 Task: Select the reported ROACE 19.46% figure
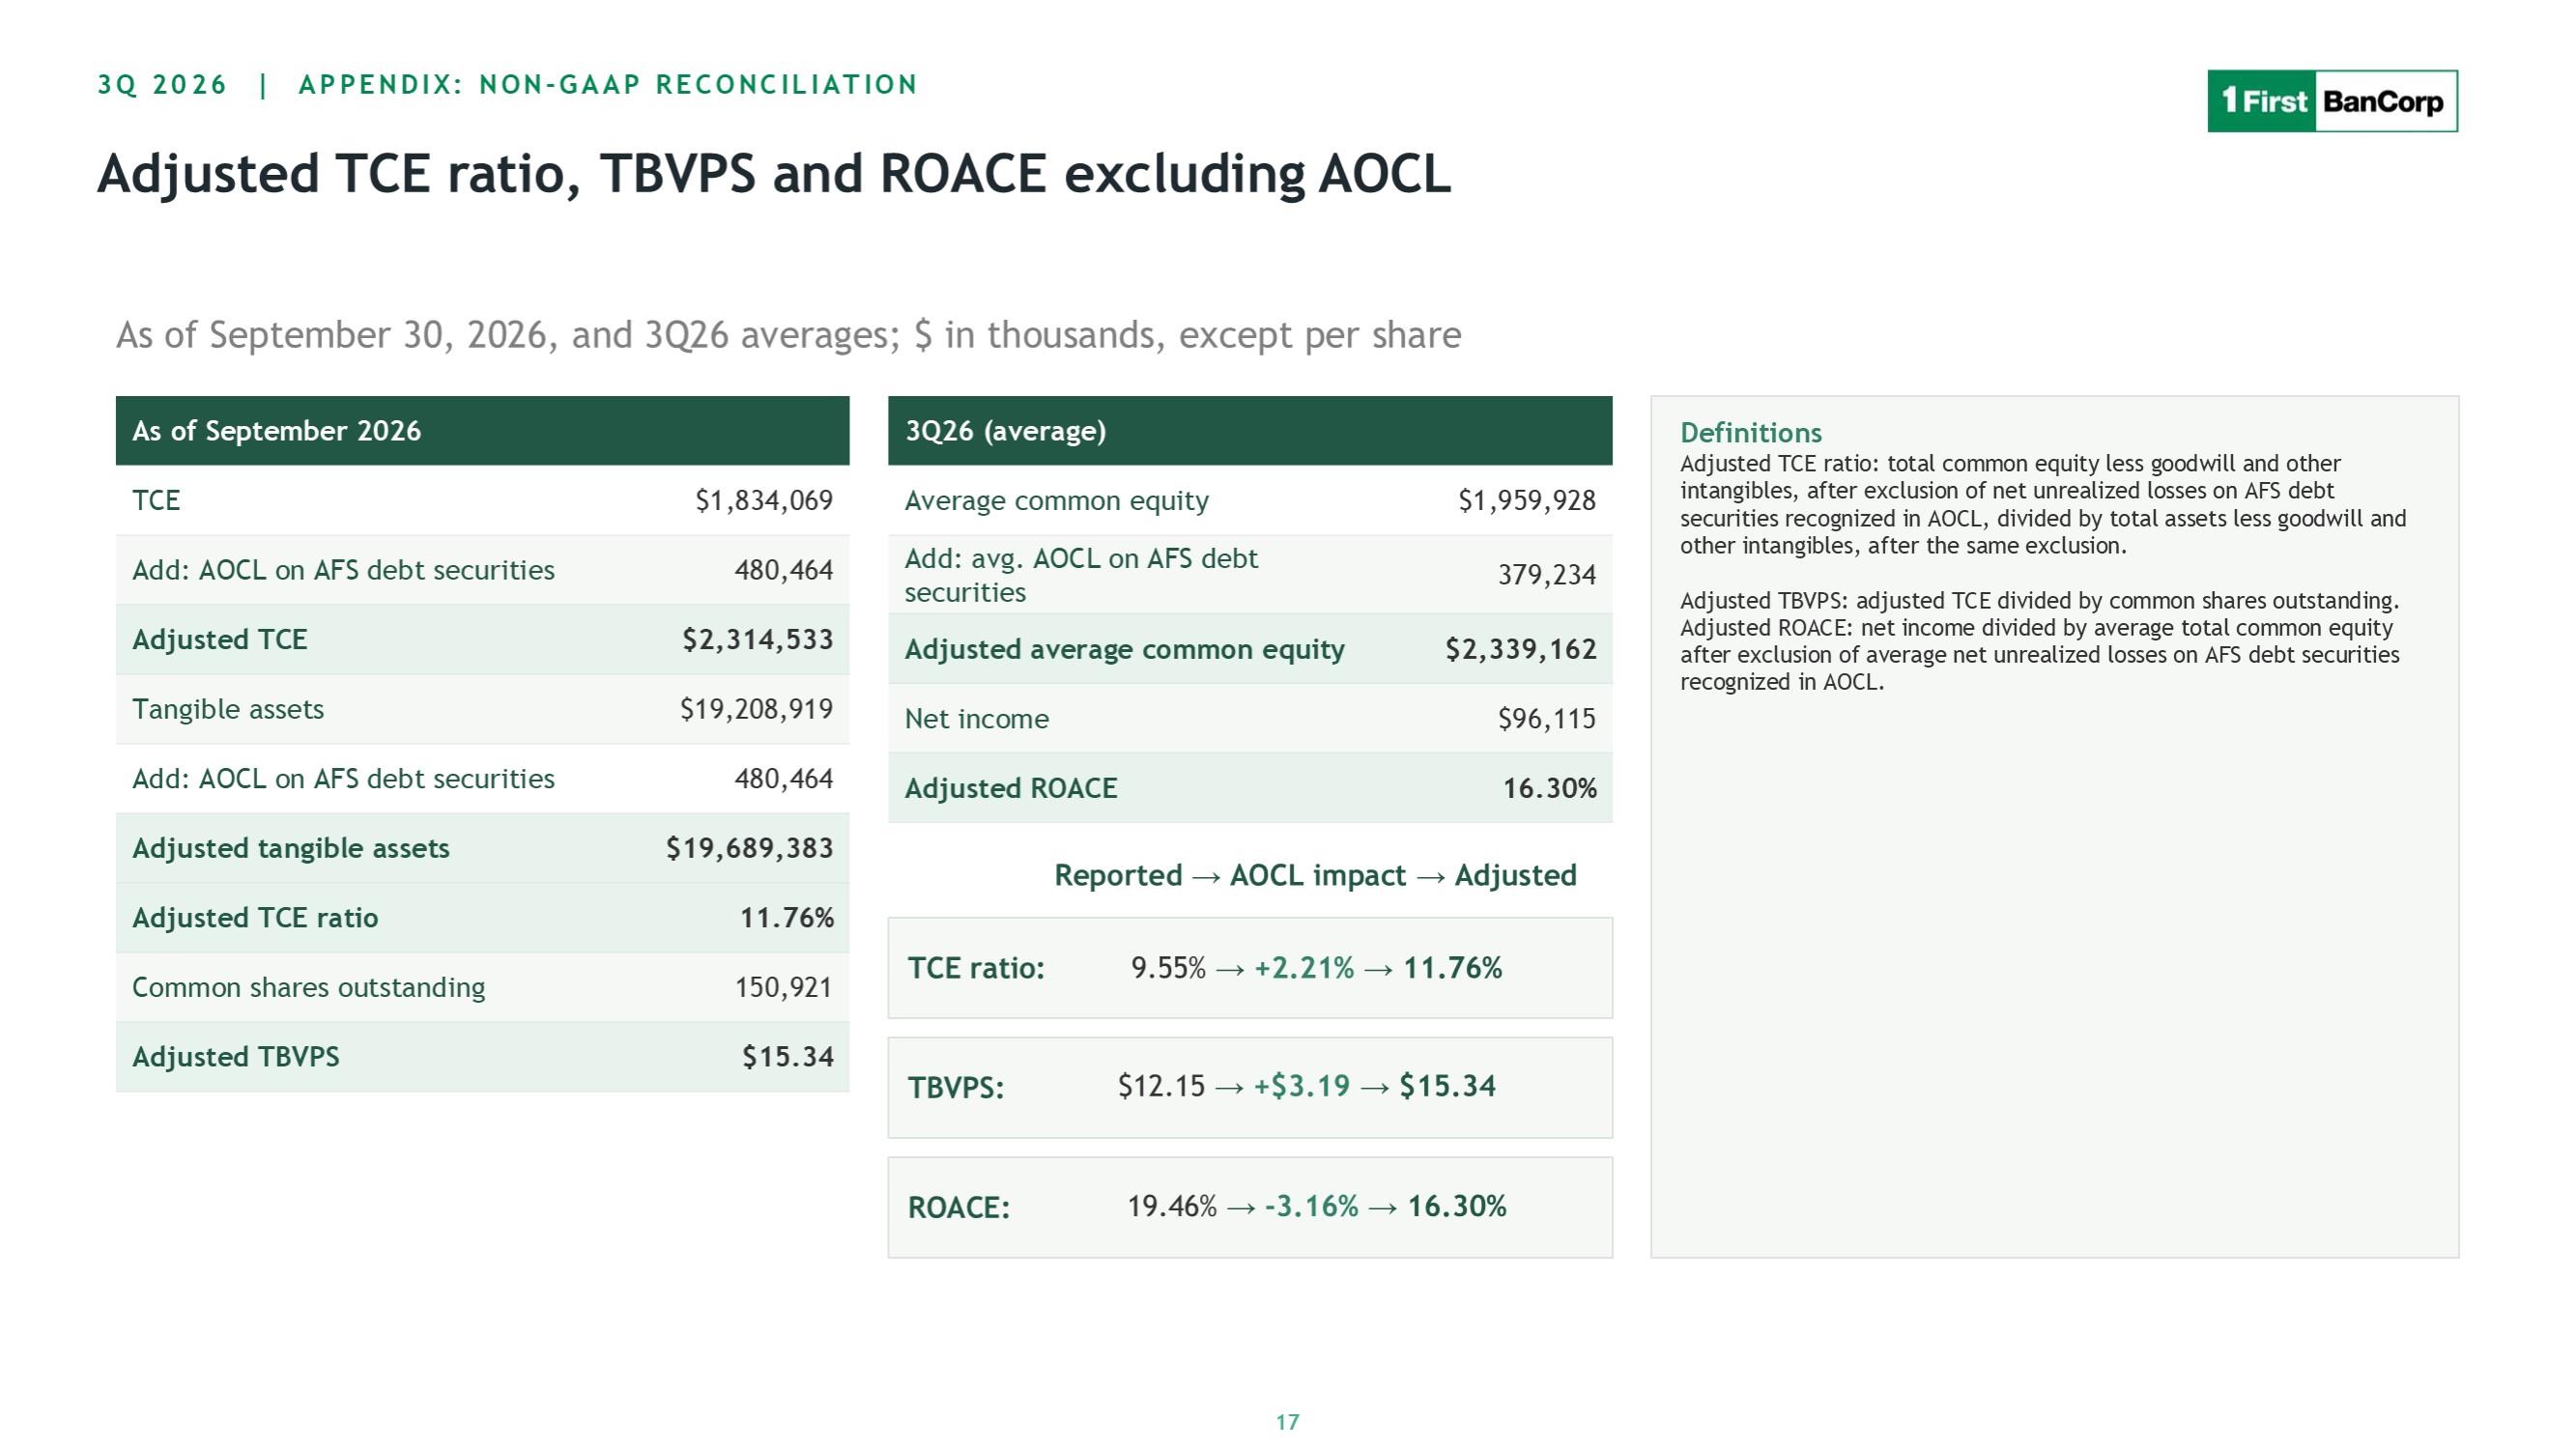coord(1172,1206)
